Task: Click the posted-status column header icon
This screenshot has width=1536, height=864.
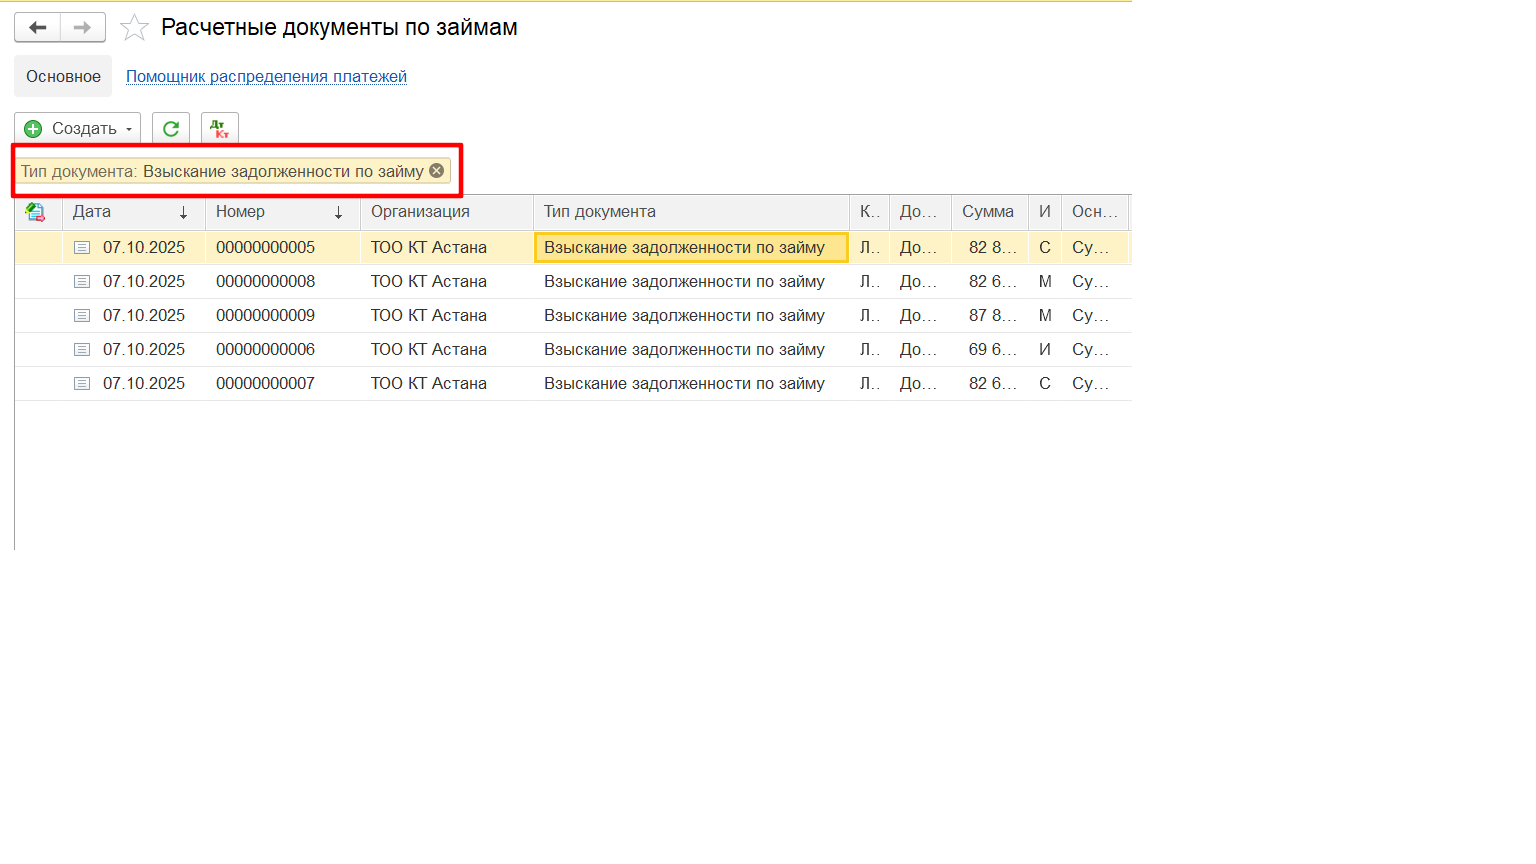Action: tap(35, 212)
